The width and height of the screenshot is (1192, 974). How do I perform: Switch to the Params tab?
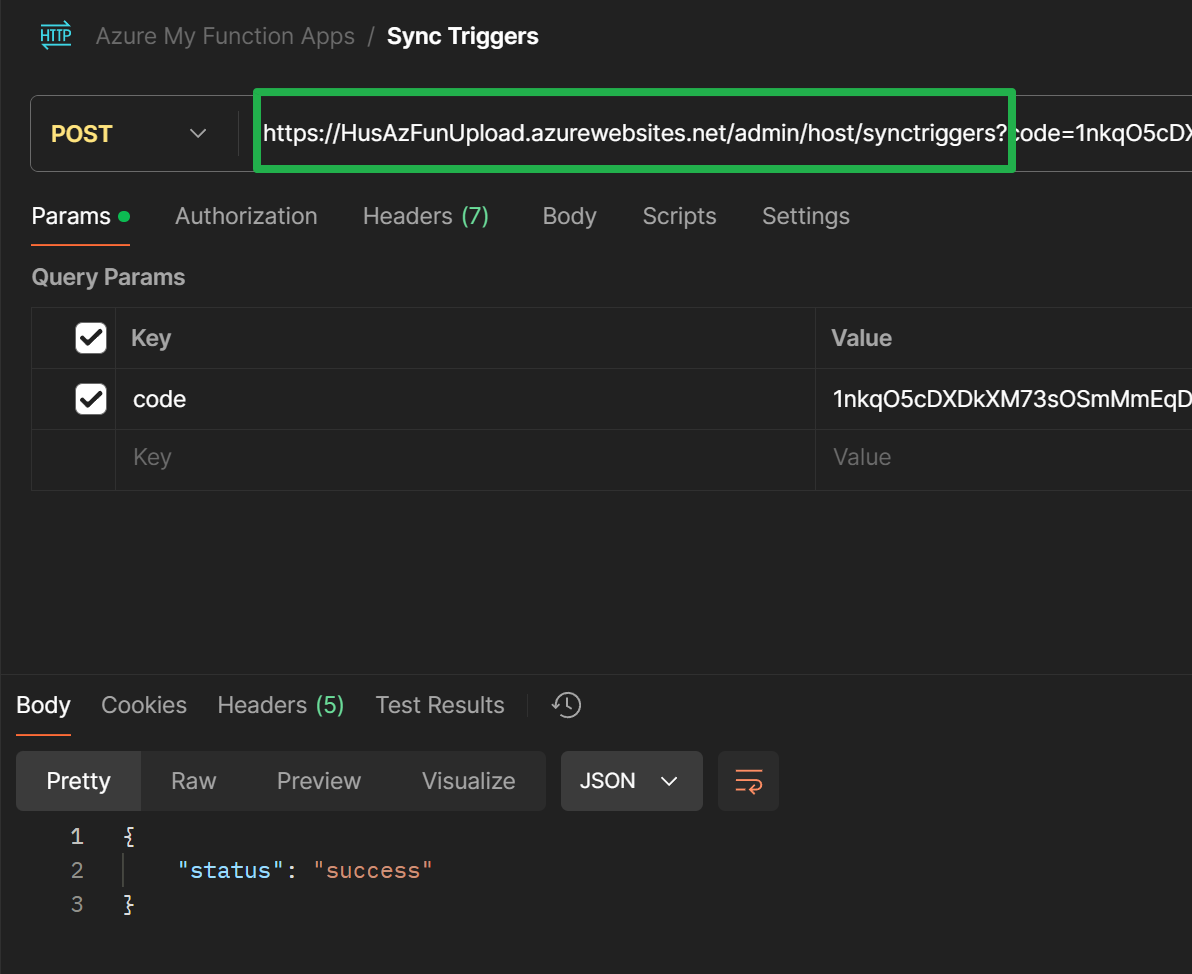(80, 217)
